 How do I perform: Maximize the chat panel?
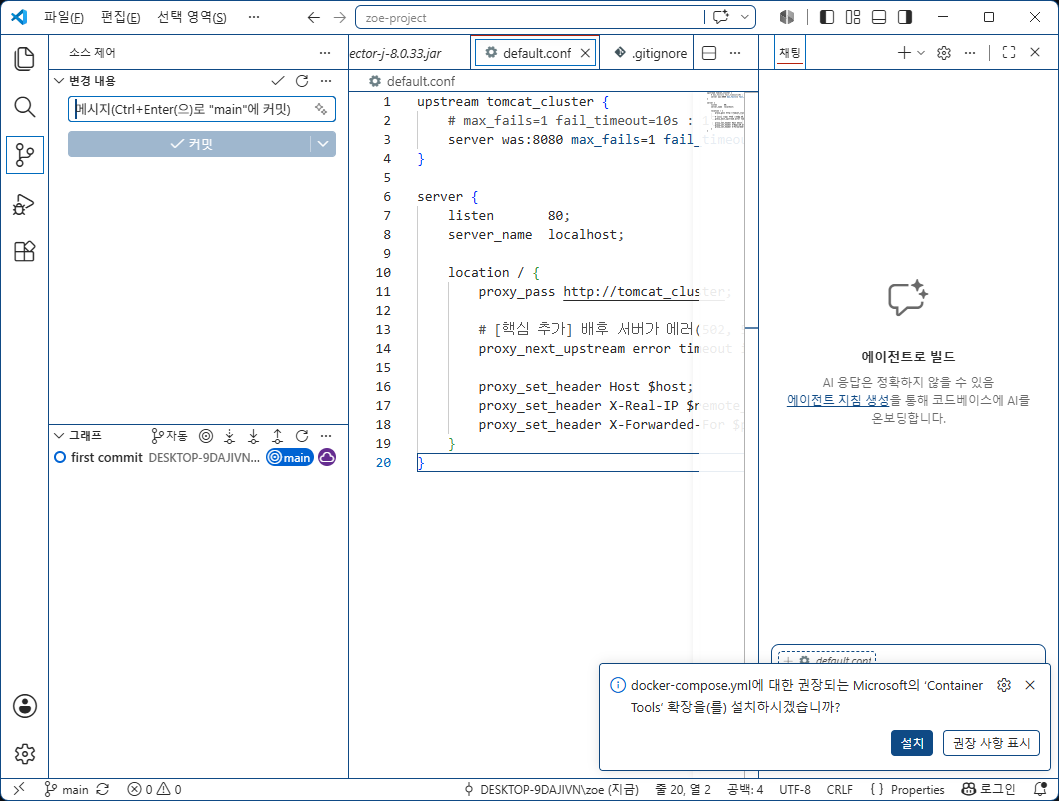[x=1009, y=52]
